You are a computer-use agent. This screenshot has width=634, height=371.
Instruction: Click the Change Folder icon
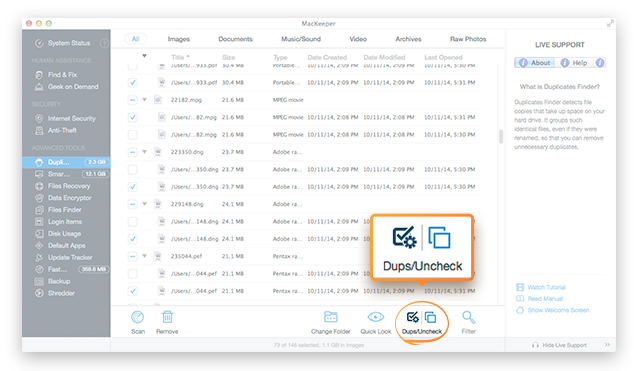(330, 317)
